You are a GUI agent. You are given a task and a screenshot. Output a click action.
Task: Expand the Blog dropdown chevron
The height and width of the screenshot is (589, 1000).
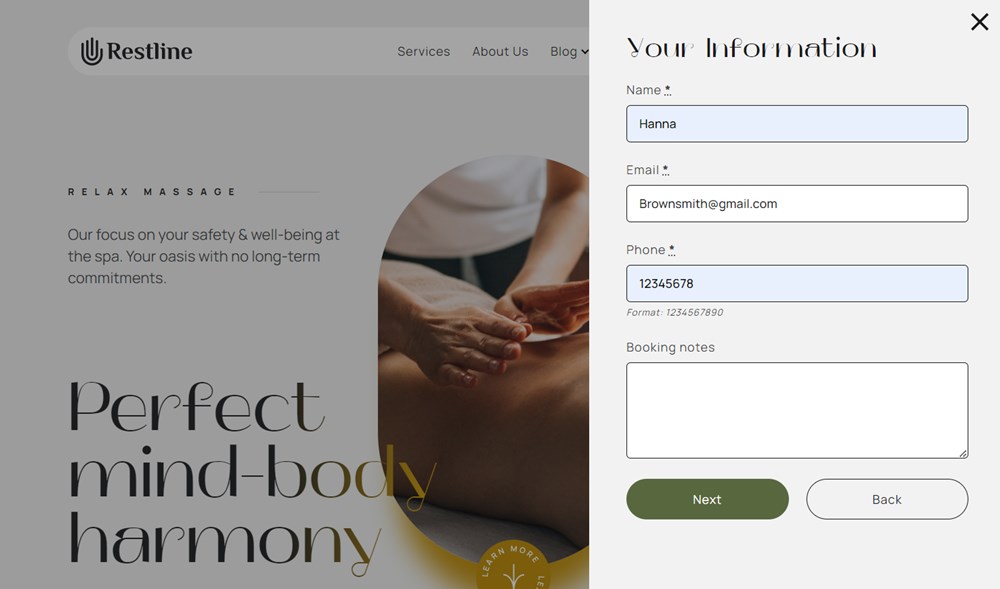point(585,52)
